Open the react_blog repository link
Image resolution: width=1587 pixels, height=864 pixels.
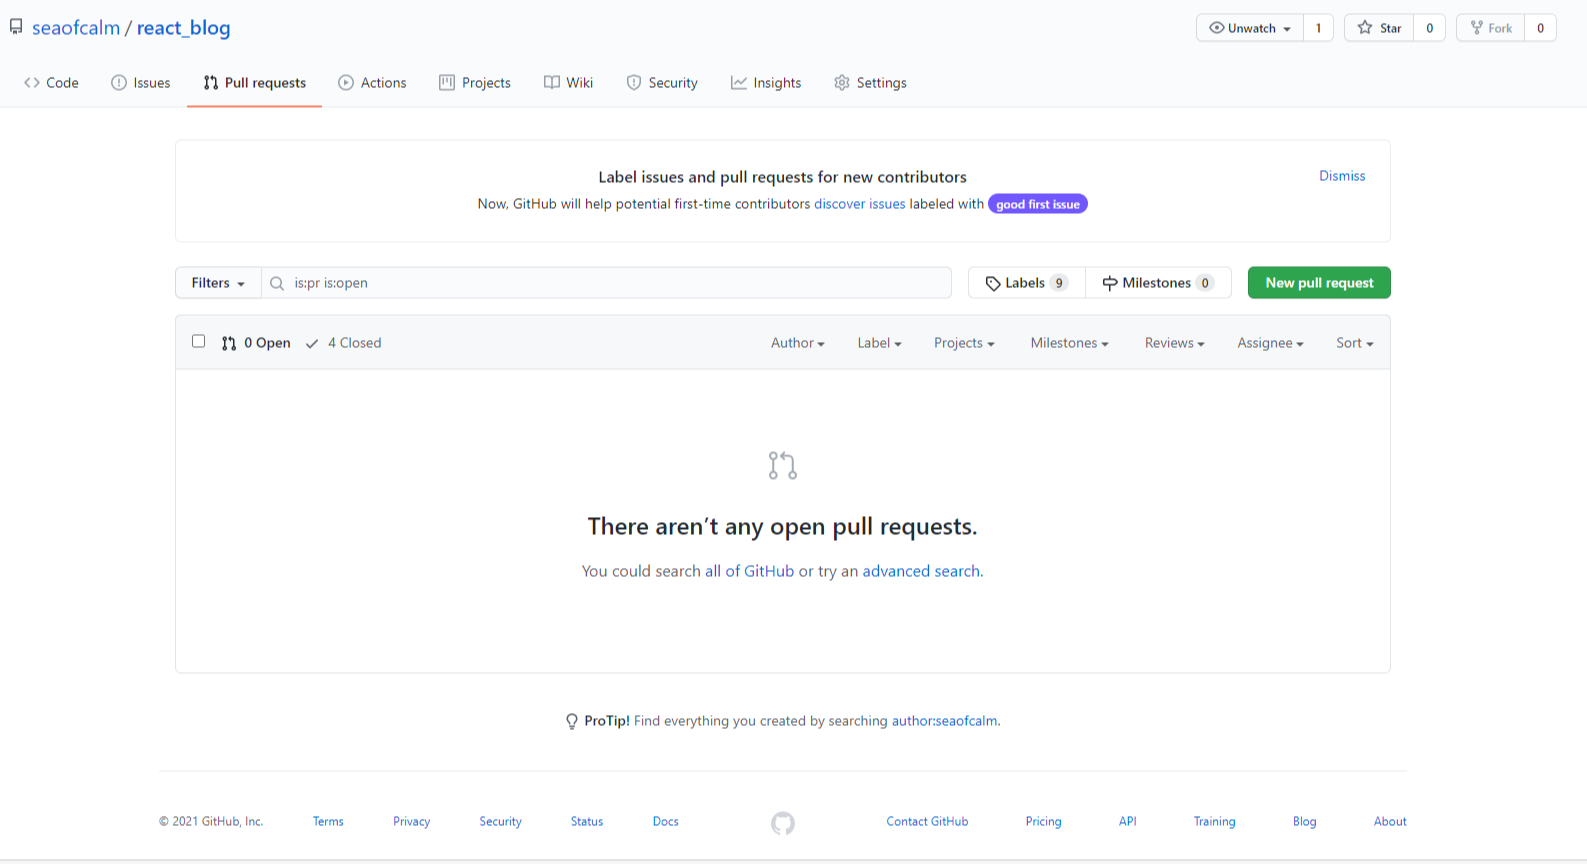click(x=183, y=28)
